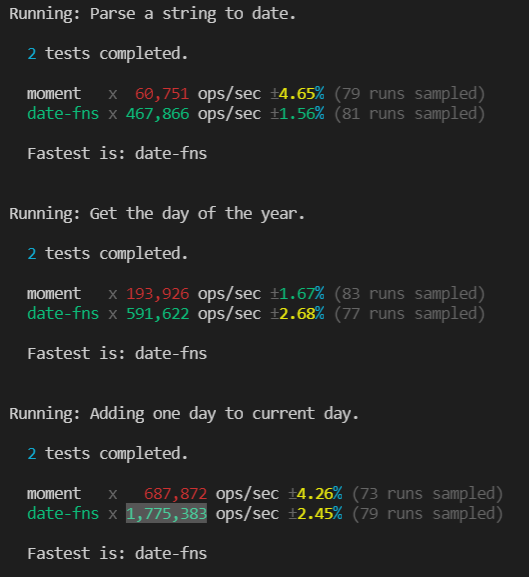Click '(73 runs sampled)' text
Image resolution: width=529 pixels, height=577 pixels.
(x=428, y=493)
